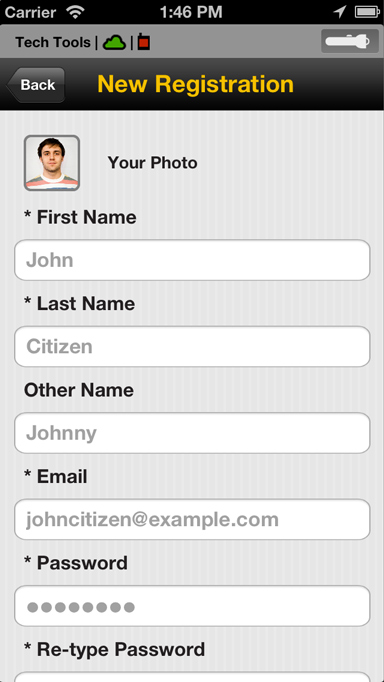Tap the New Registration title
384x682 pixels.
[x=196, y=84]
